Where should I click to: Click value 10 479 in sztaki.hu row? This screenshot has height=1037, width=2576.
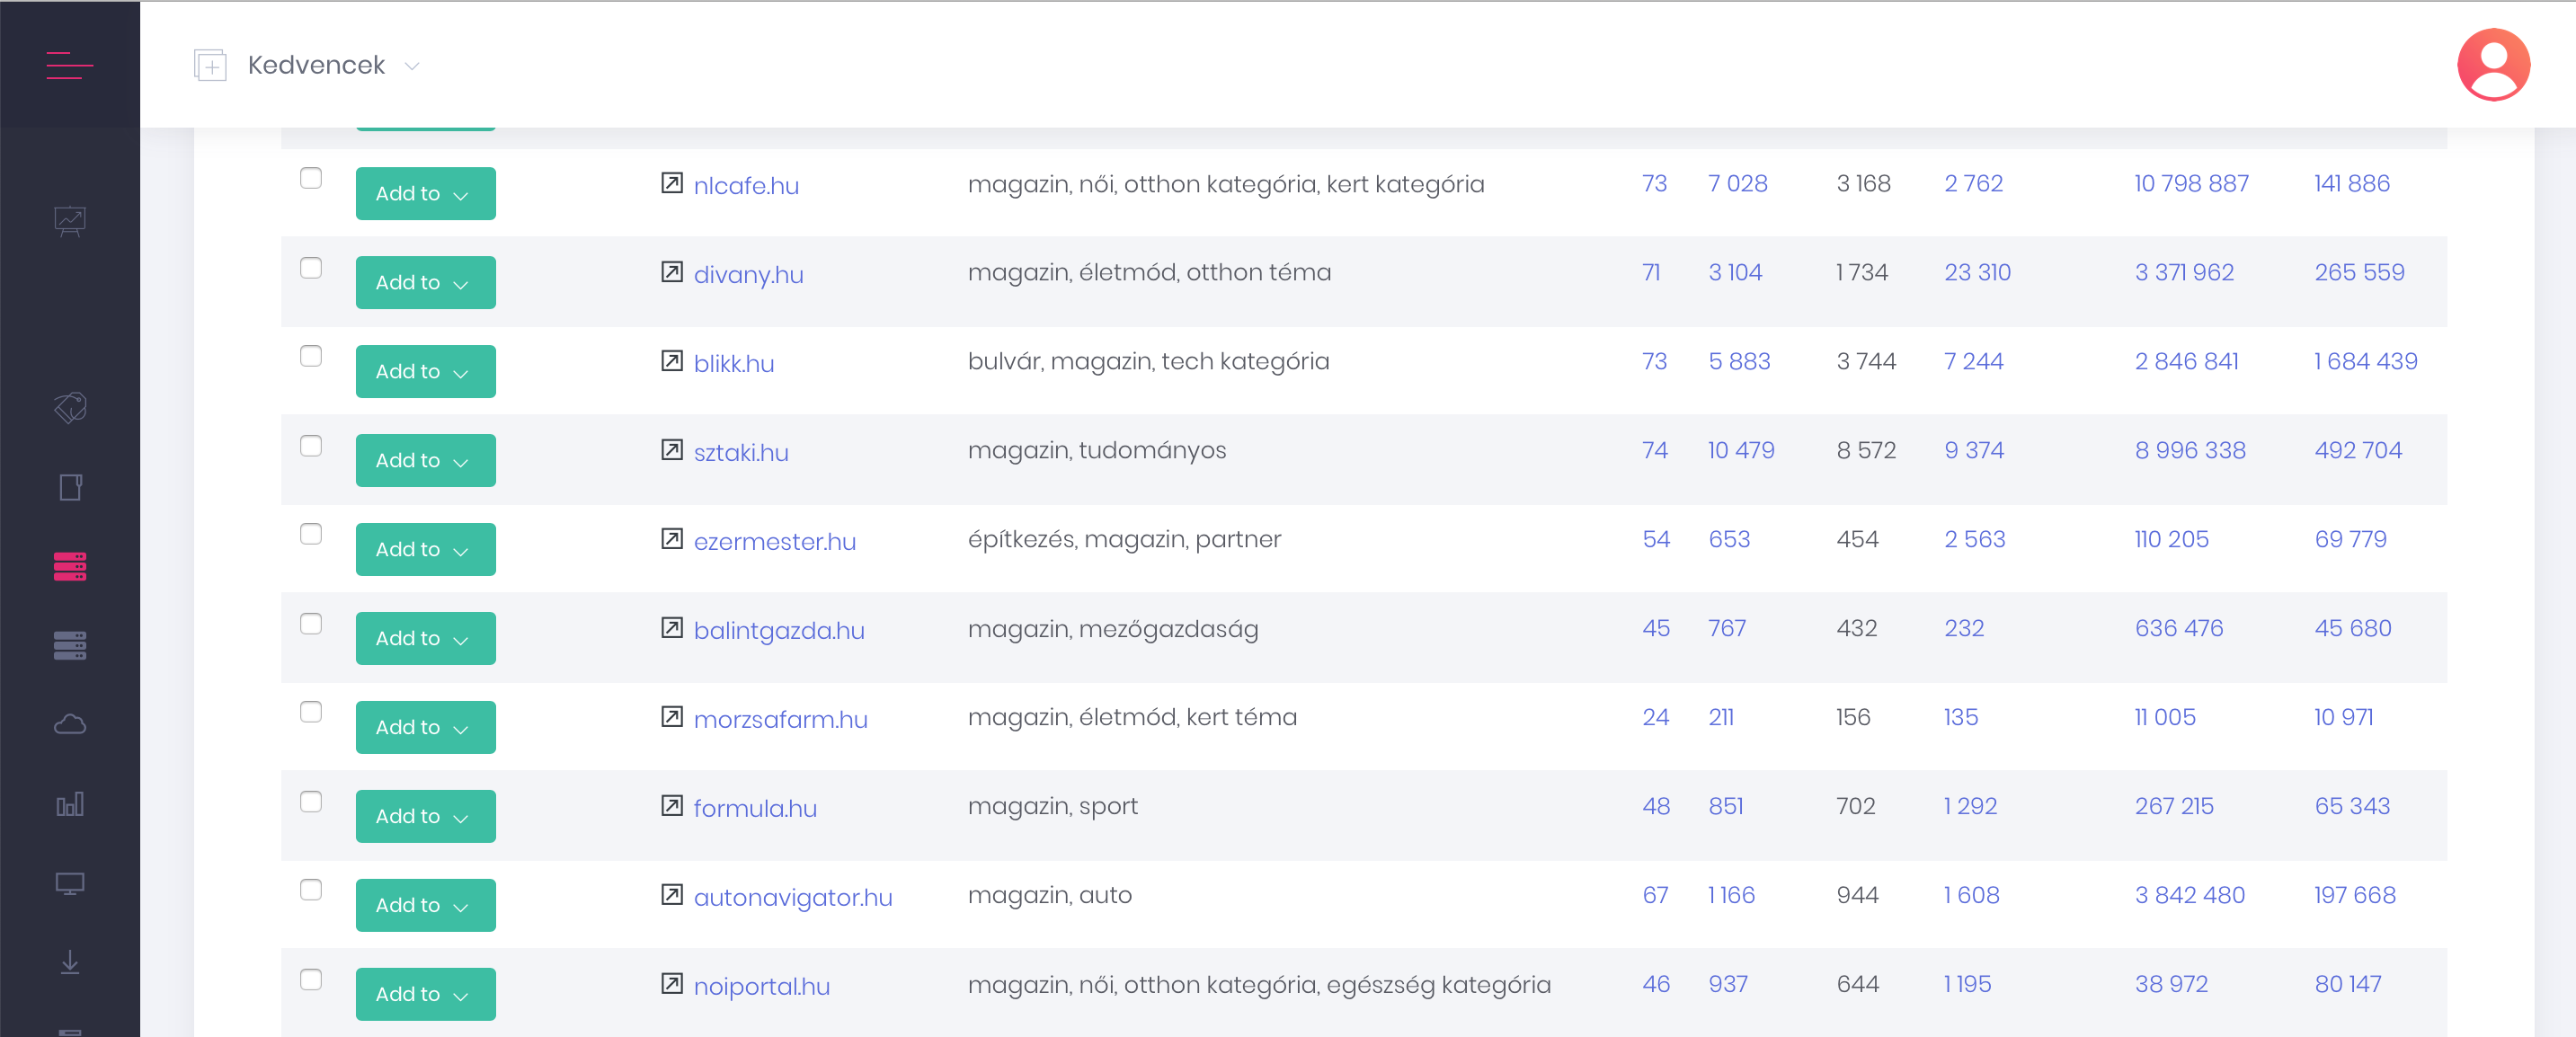tap(1740, 451)
